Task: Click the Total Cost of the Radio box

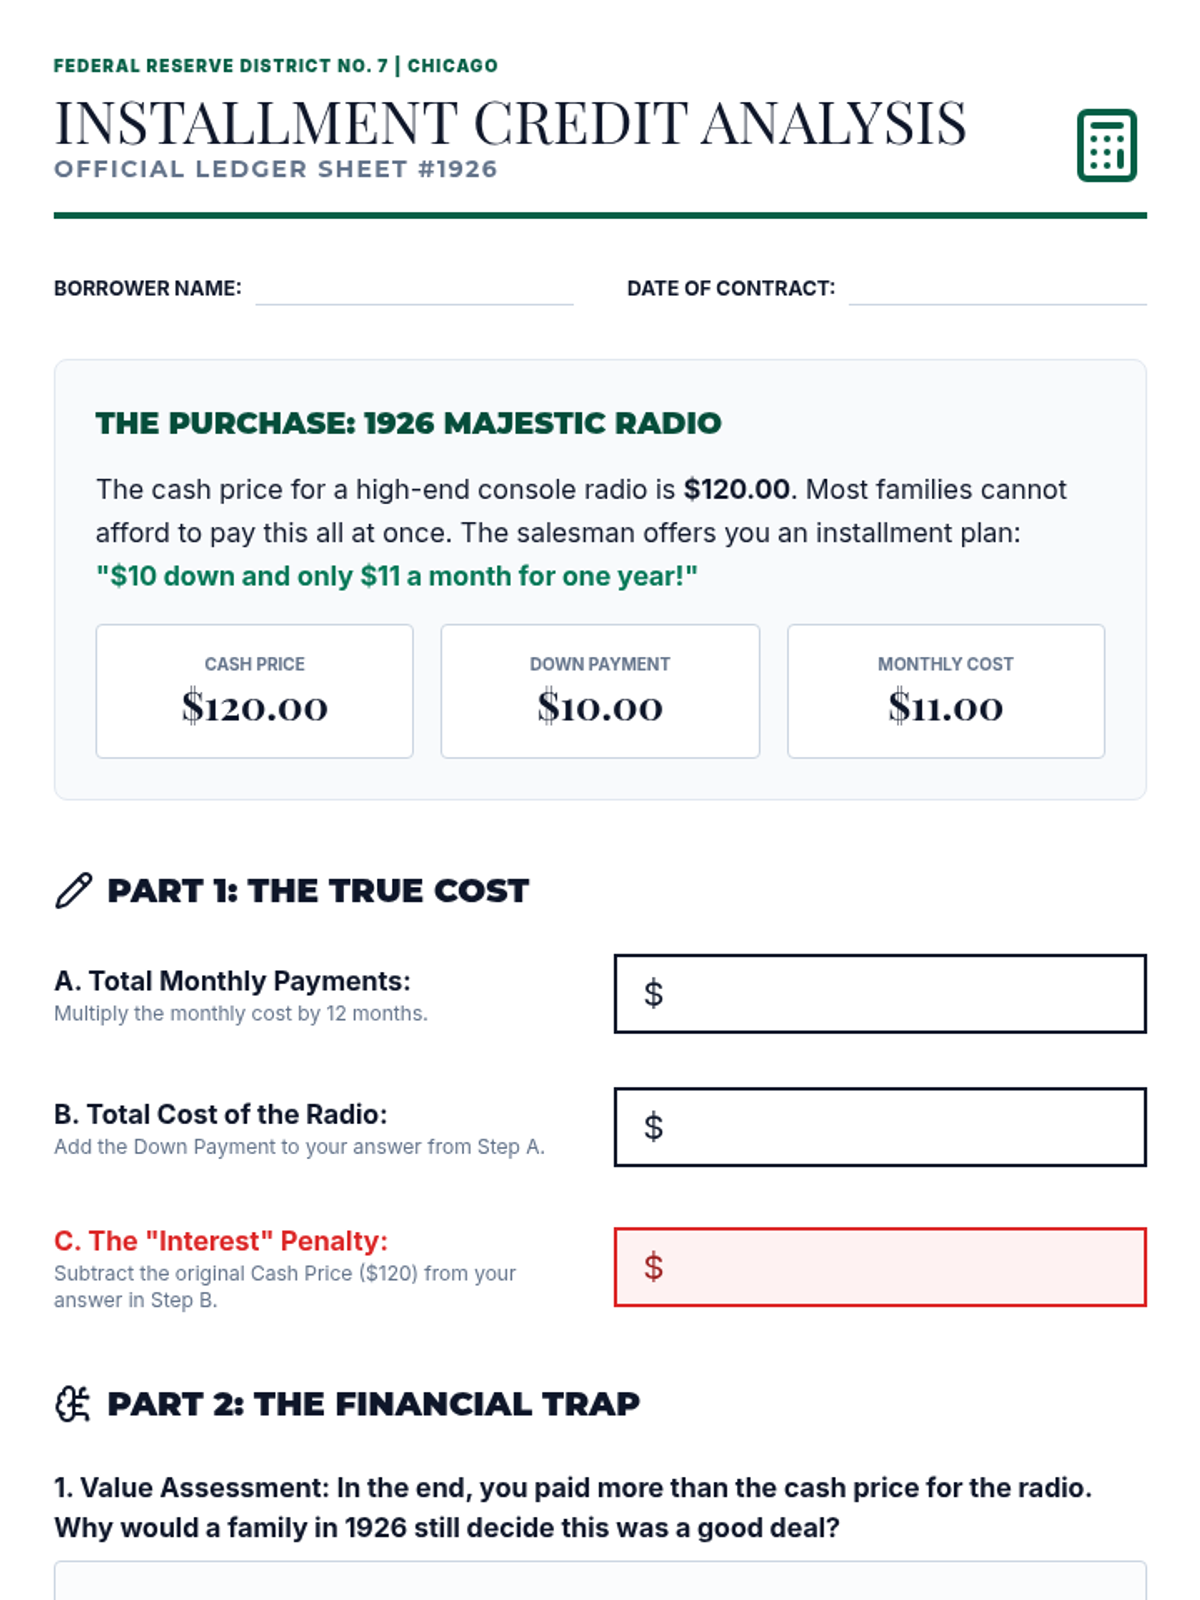Action: point(880,1127)
